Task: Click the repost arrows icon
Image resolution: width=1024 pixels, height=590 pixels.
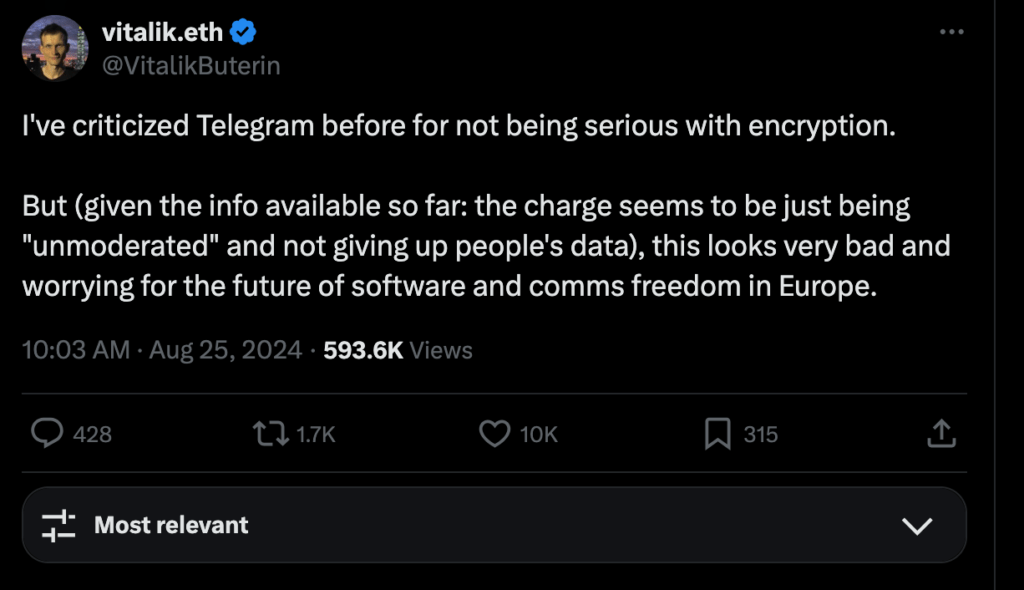Action: tap(267, 433)
